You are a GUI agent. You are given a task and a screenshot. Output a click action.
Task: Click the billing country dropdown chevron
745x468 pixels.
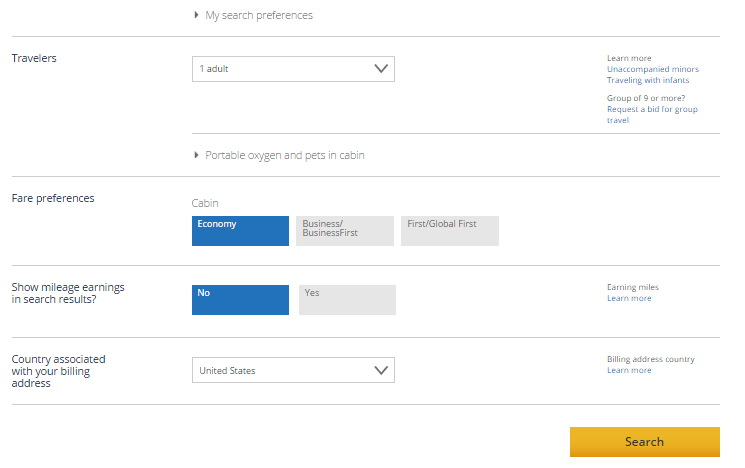coord(381,370)
